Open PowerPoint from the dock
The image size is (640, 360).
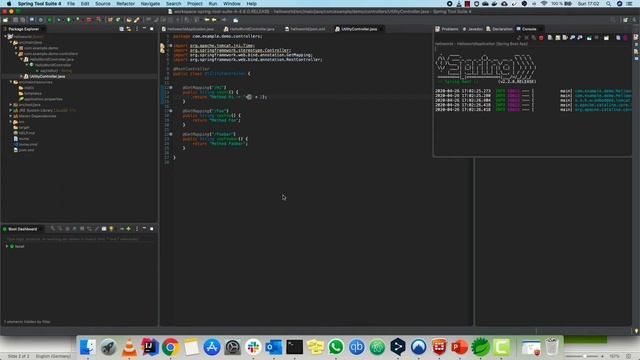pyautogui.click(x=460, y=347)
